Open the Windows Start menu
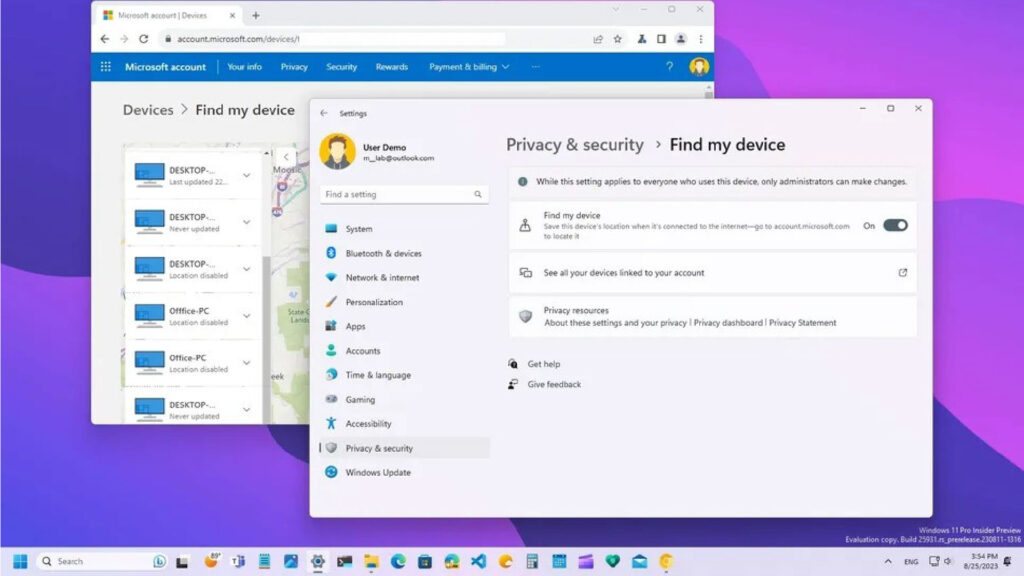Viewport: 1024px width, 576px height. click(20, 561)
